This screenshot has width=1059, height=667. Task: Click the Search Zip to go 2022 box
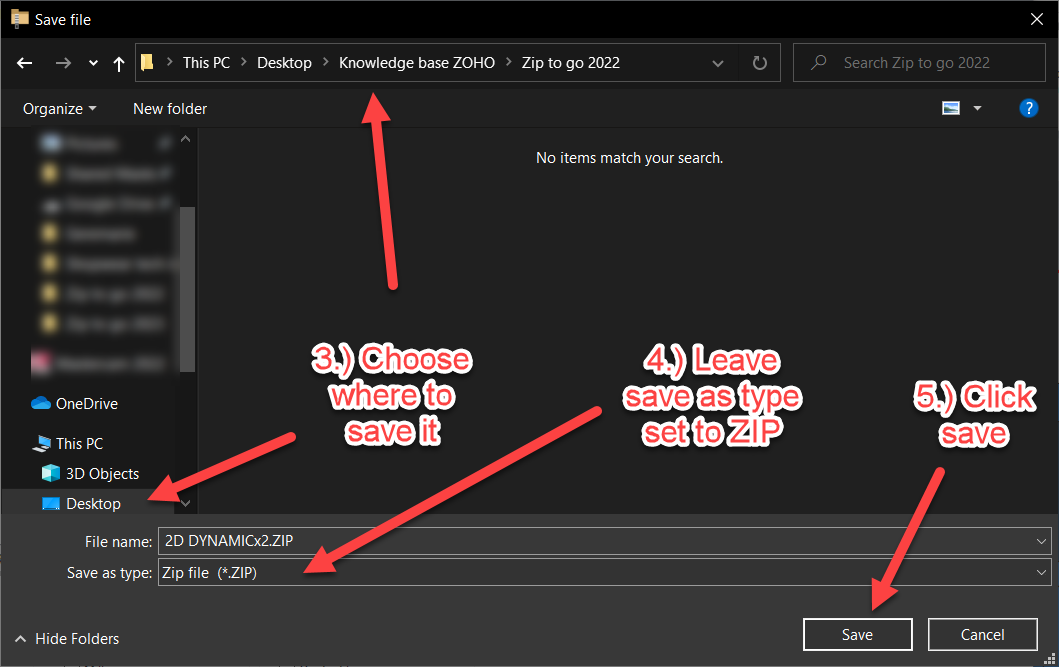(919, 63)
